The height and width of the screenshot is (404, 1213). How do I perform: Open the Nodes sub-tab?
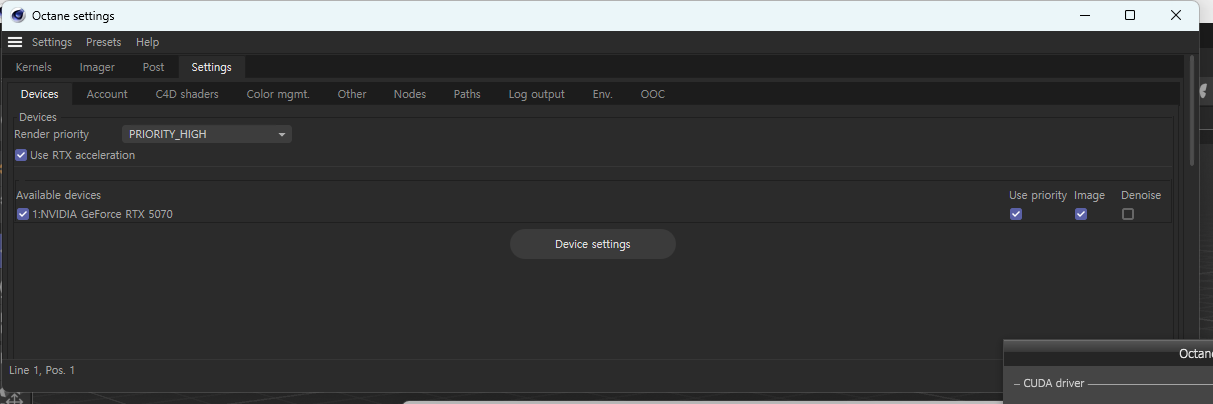(410, 94)
